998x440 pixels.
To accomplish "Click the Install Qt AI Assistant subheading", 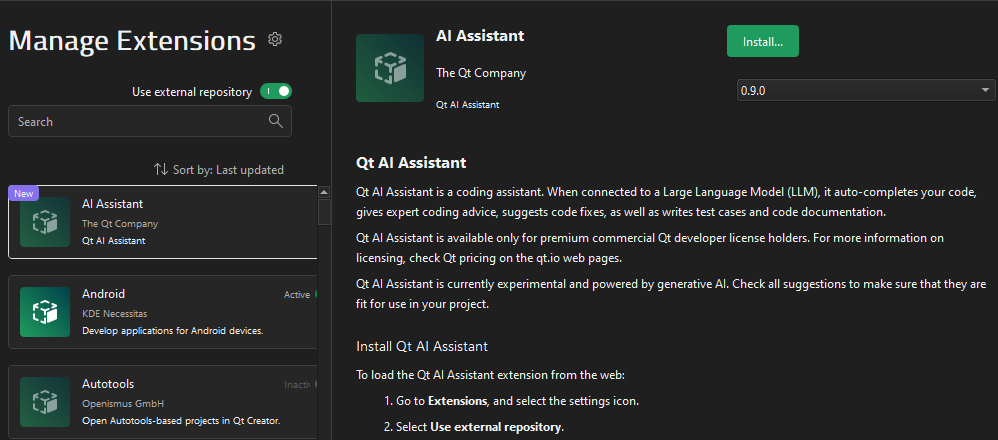I will pos(422,347).
